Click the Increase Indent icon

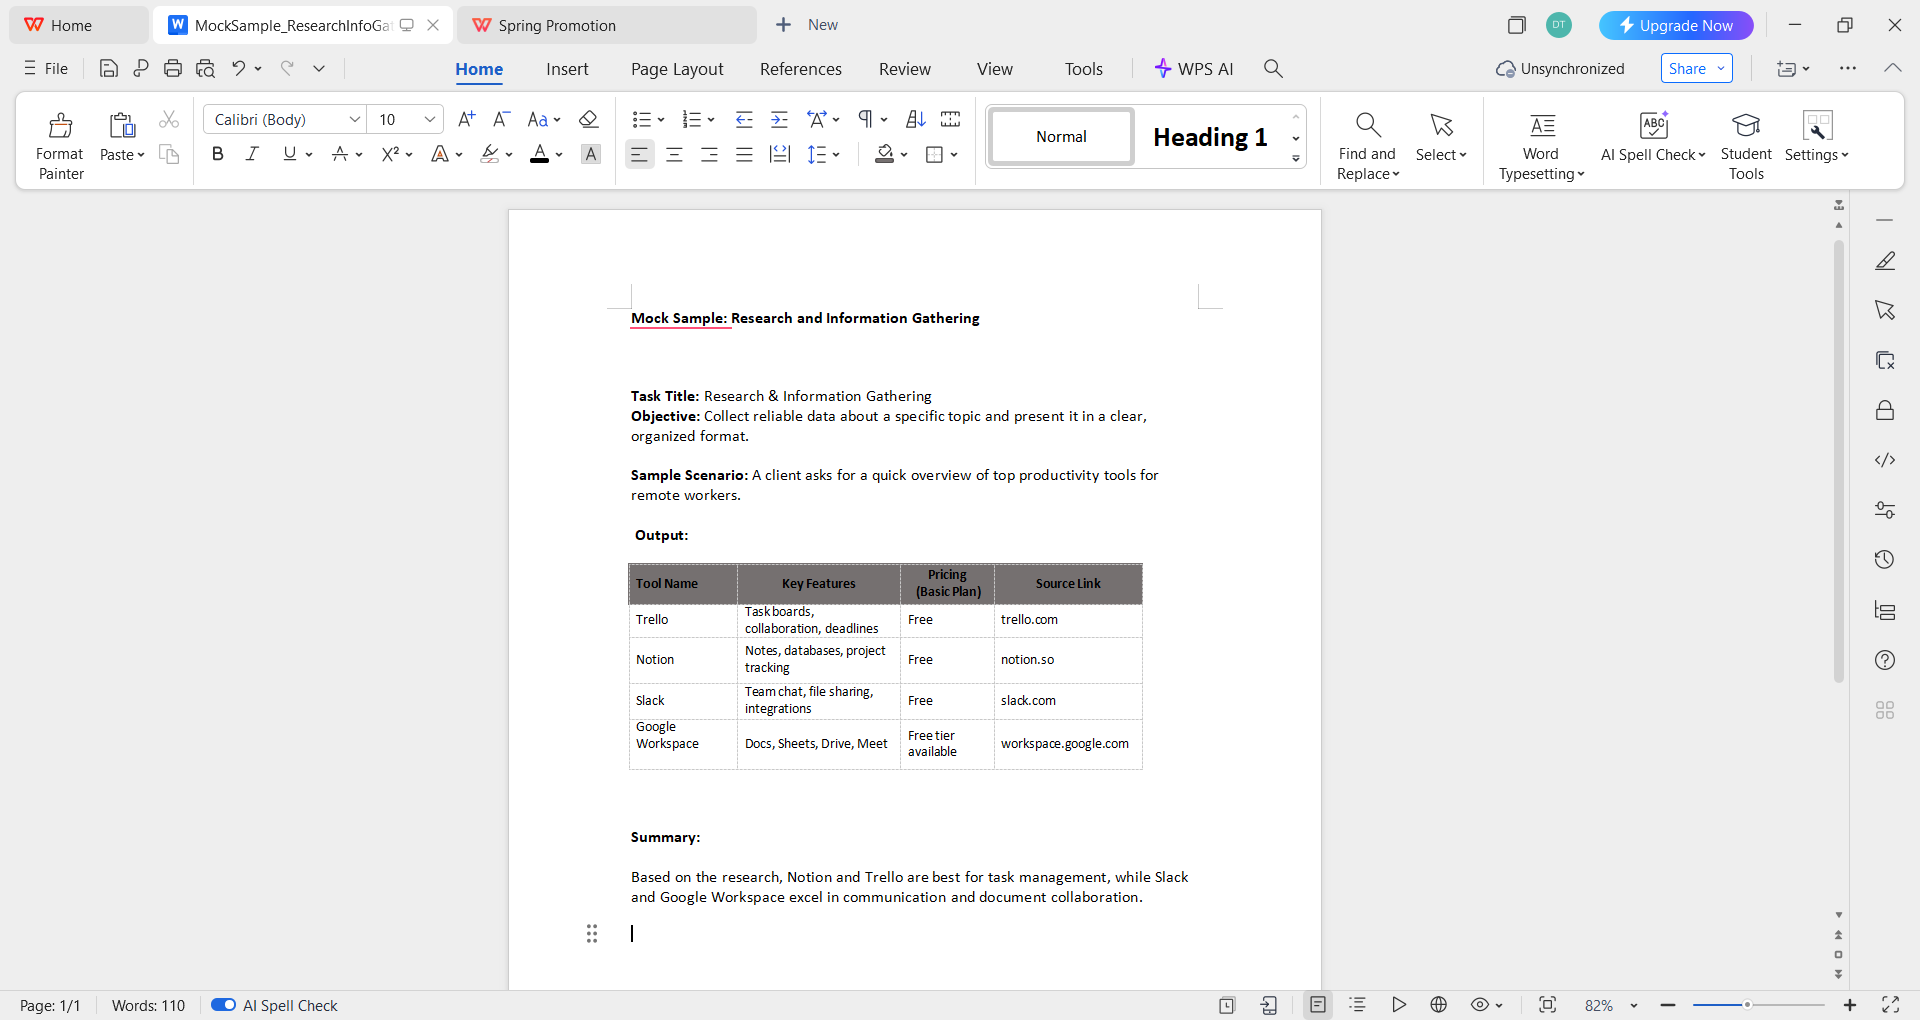[779, 119]
